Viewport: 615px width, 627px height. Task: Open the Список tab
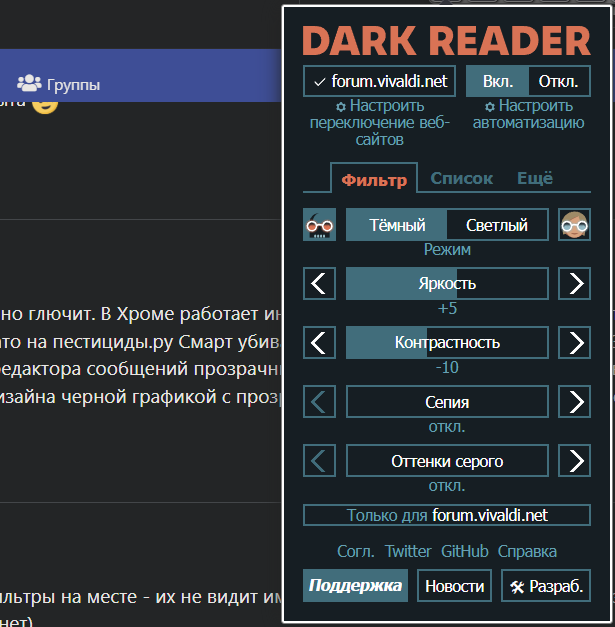[x=461, y=178]
